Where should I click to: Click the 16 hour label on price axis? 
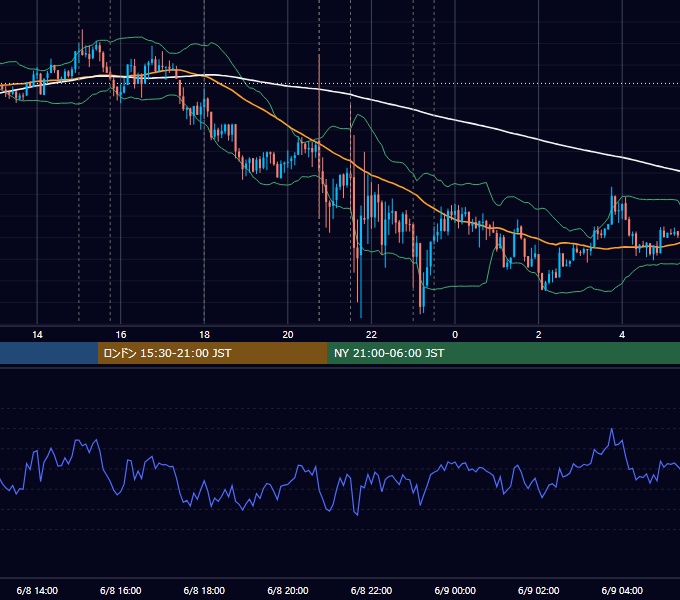pos(121,335)
